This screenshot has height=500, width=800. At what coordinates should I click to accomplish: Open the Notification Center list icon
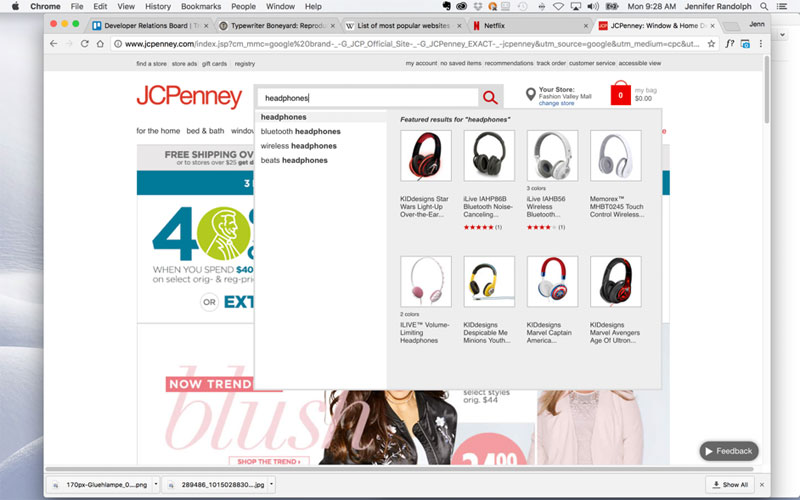pyautogui.click(x=781, y=6)
